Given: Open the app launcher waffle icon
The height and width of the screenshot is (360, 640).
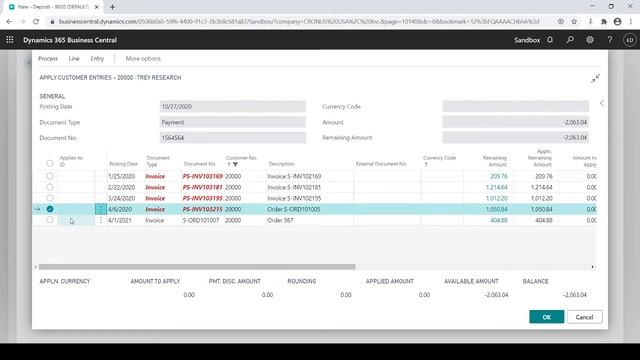Looking at the screenshot, I should pyautogui.click(x=10, y=40).
